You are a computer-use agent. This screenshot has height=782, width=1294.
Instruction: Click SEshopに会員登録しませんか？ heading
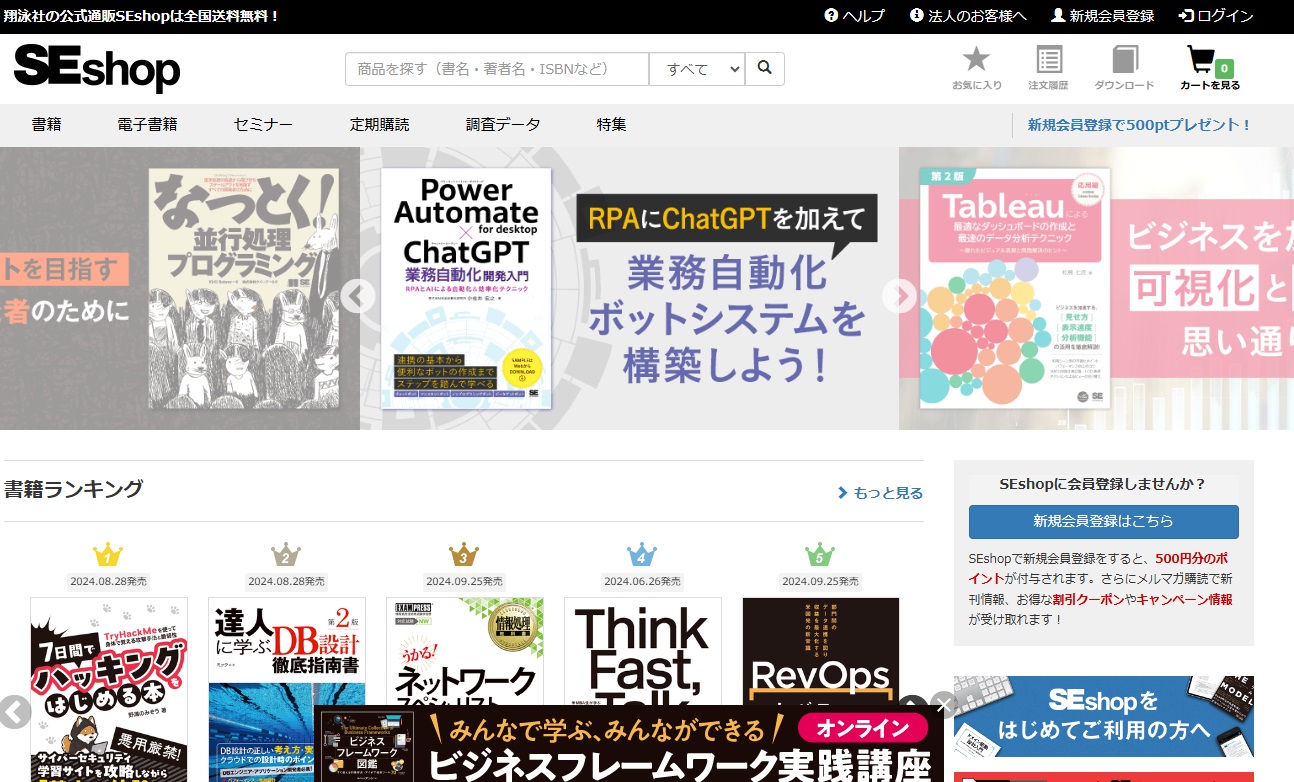click(x=1103, y=484)
